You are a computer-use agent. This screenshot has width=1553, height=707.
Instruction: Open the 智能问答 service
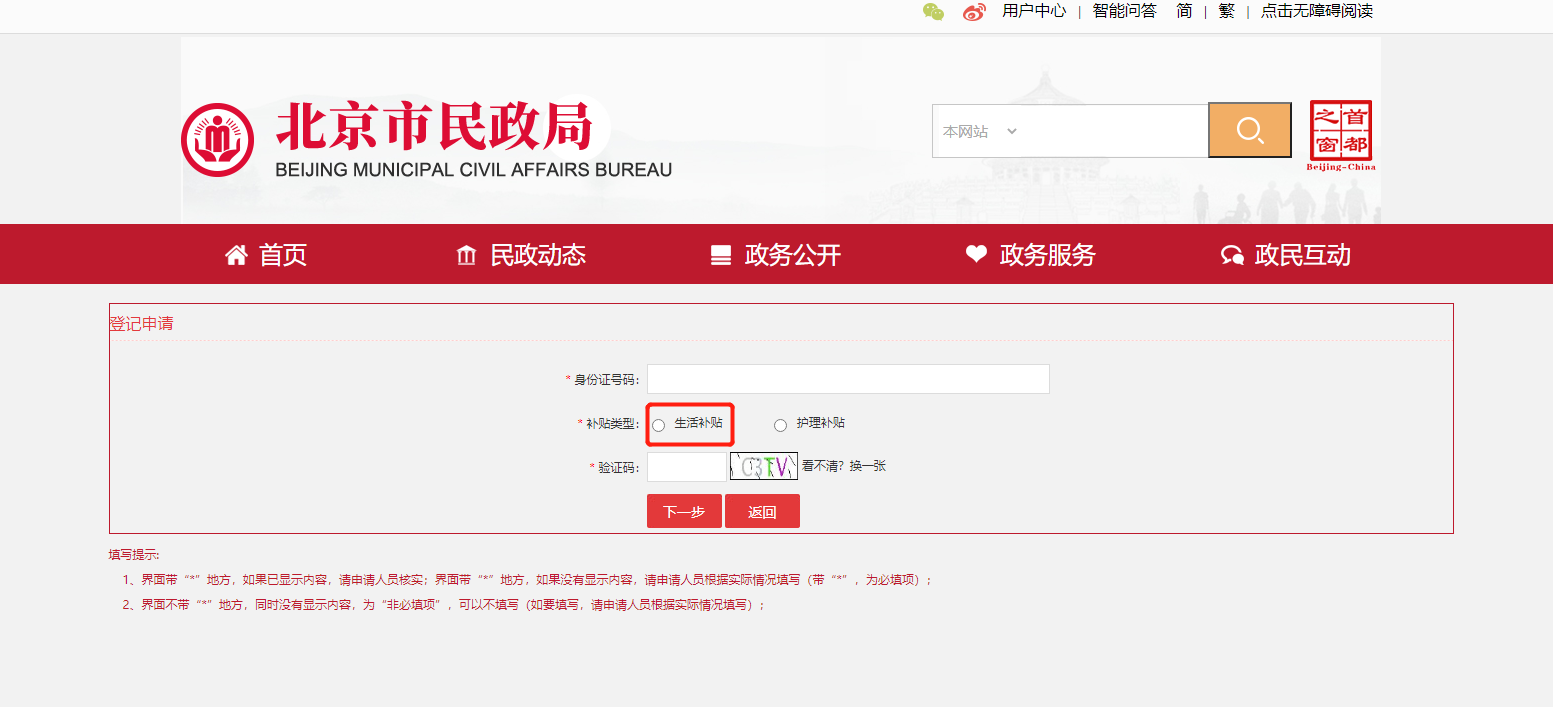click(1124, 12)
